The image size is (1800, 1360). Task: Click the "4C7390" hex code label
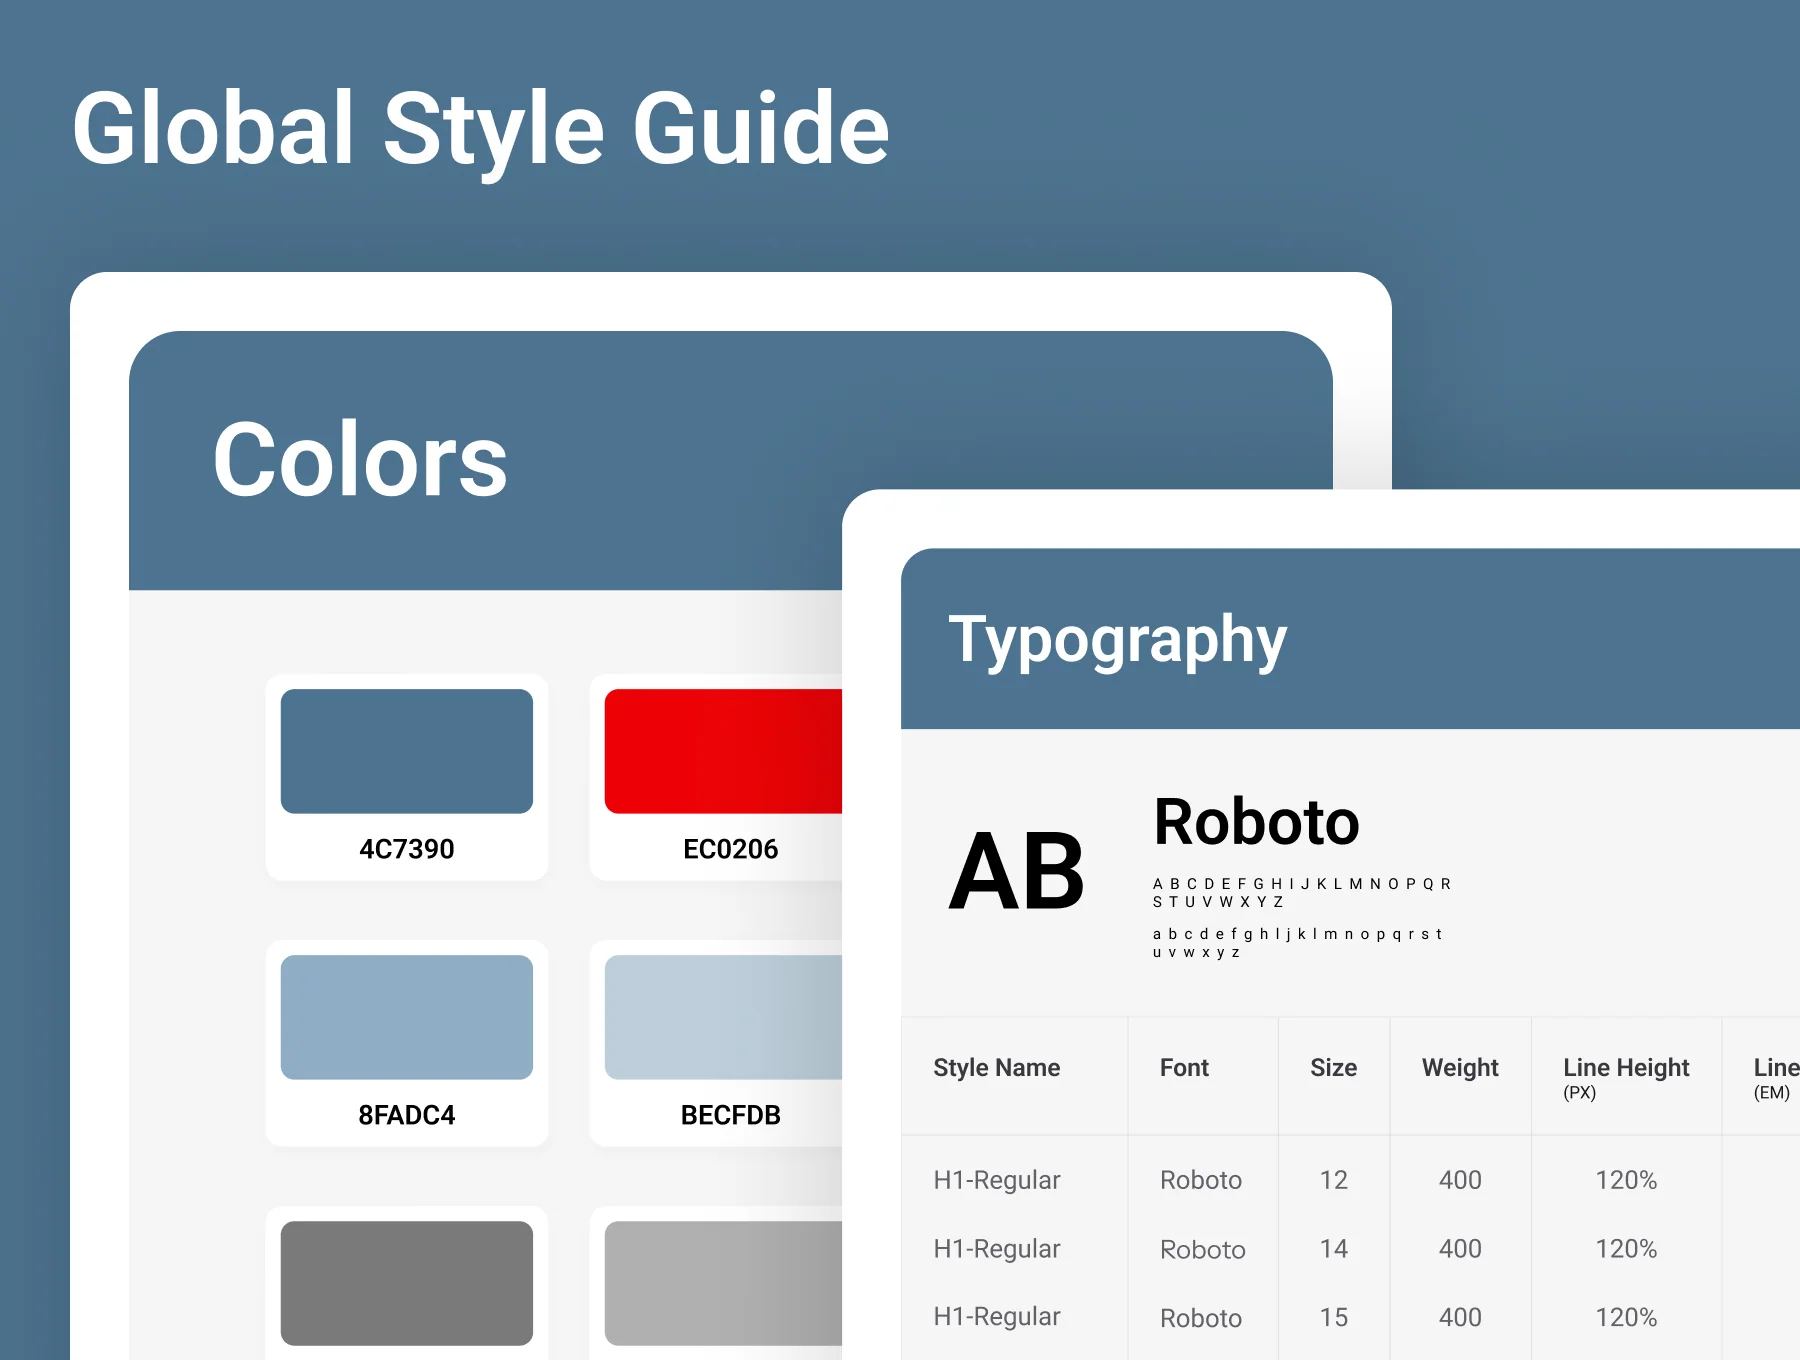(x=406, y=849)
